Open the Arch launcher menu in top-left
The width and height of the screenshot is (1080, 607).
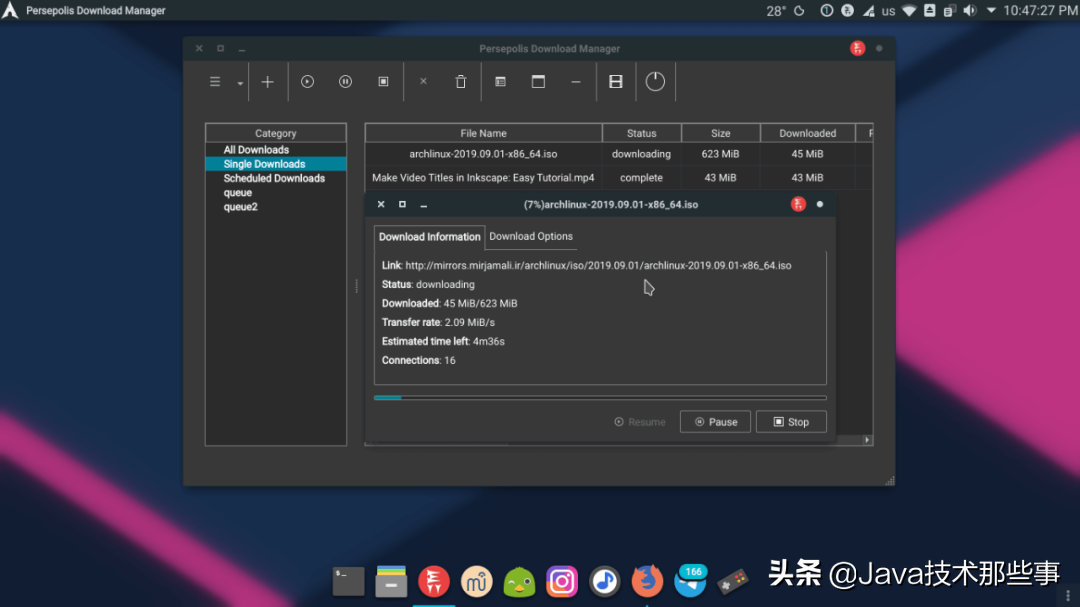[10, 10]
